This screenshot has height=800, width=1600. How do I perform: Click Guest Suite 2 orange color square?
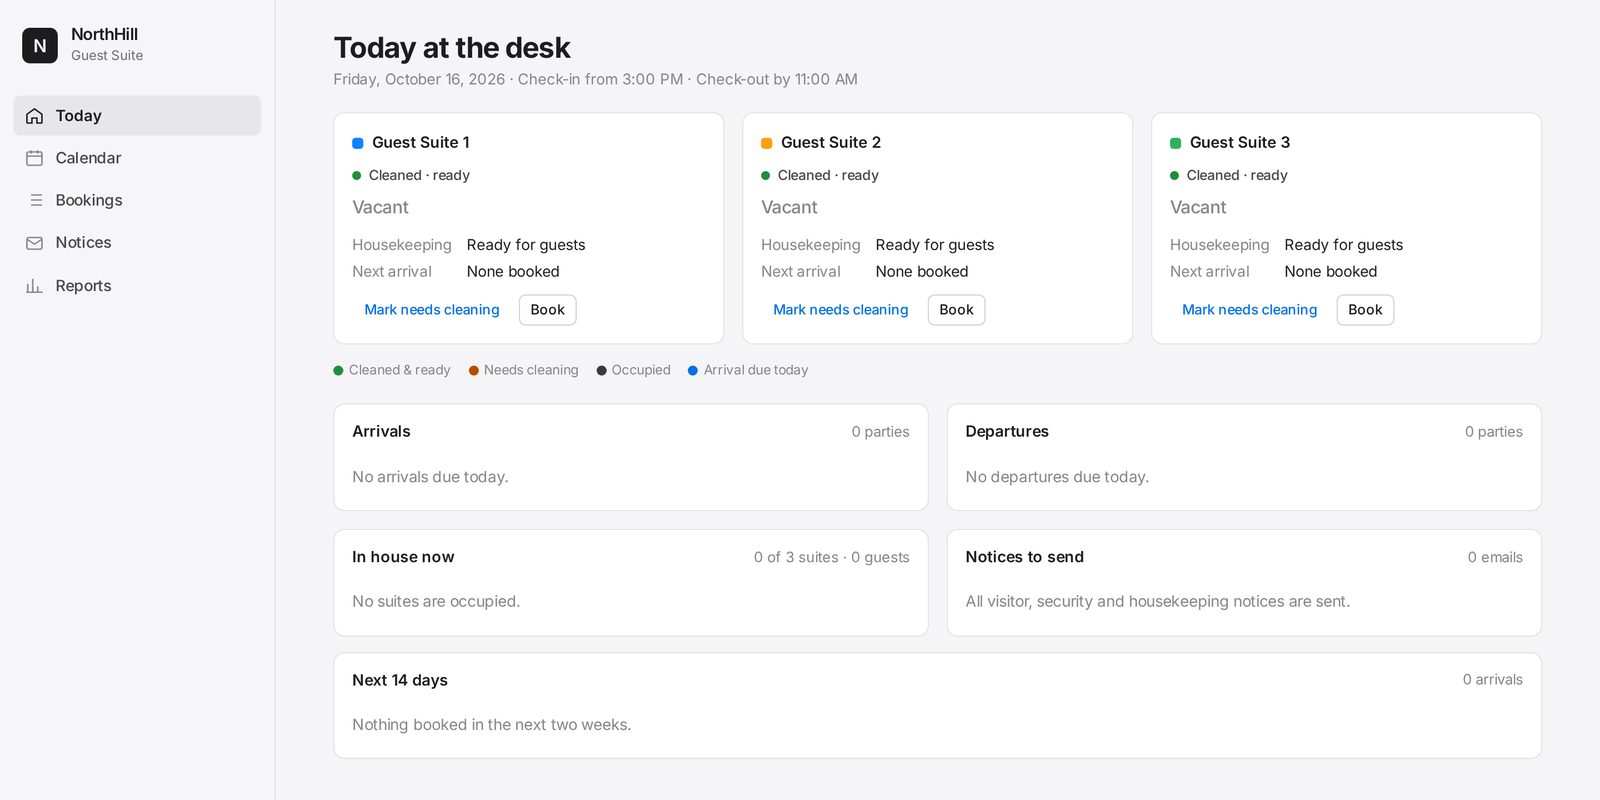(767, 143)
